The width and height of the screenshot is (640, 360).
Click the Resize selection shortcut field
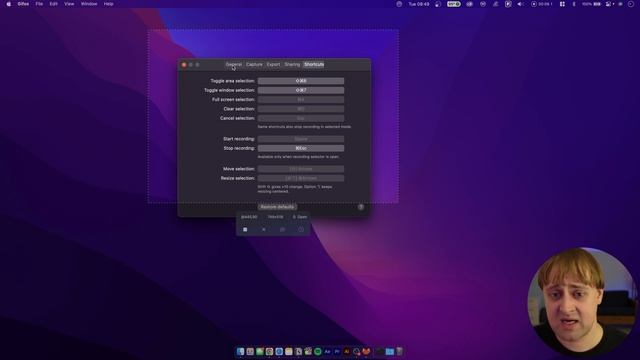(x=301, y=178)
